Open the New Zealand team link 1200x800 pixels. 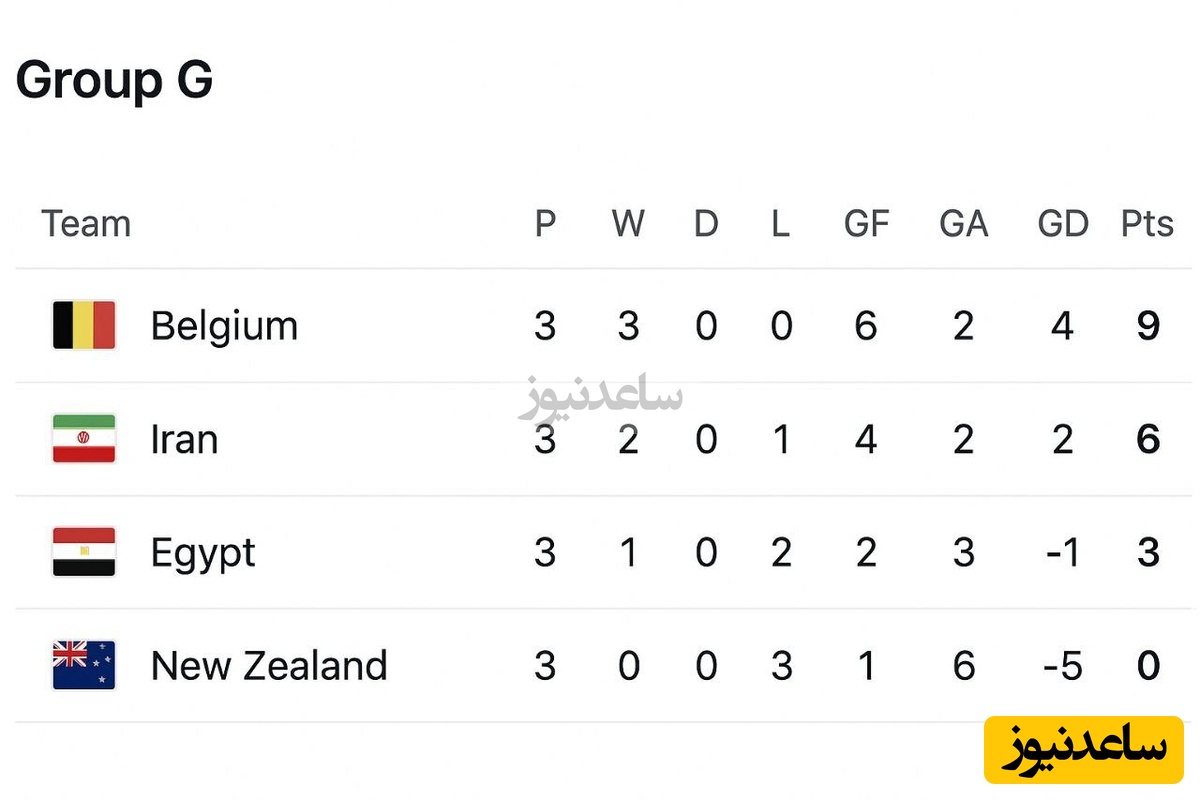tap(269, 666)
